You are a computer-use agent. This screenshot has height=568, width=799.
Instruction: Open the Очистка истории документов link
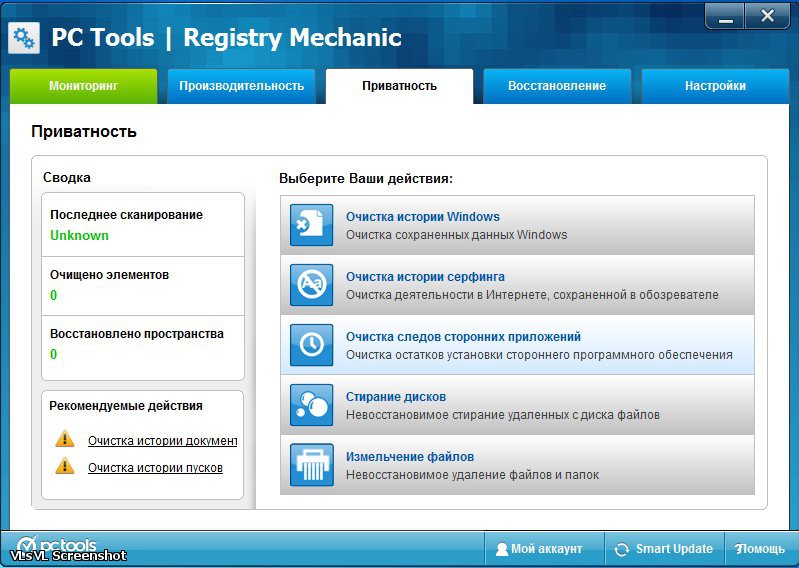(162, 441)
